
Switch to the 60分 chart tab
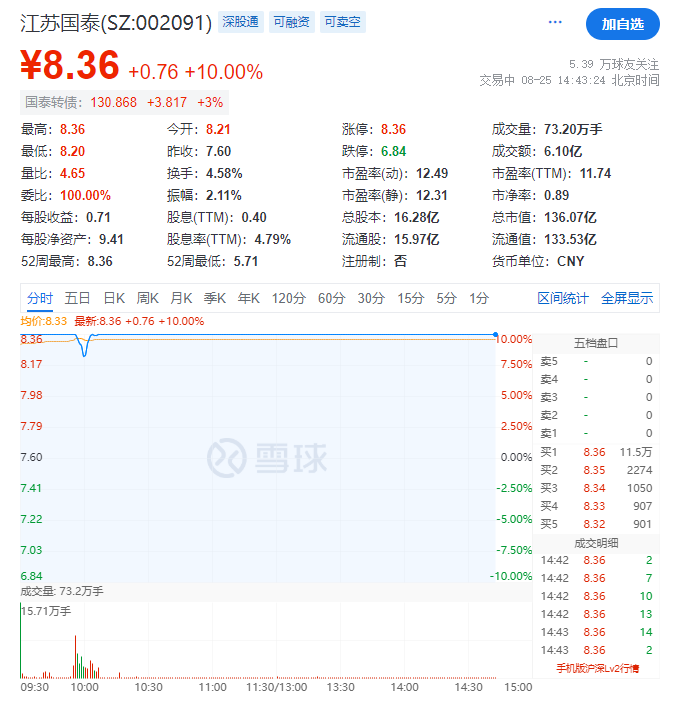pos(331,298)
